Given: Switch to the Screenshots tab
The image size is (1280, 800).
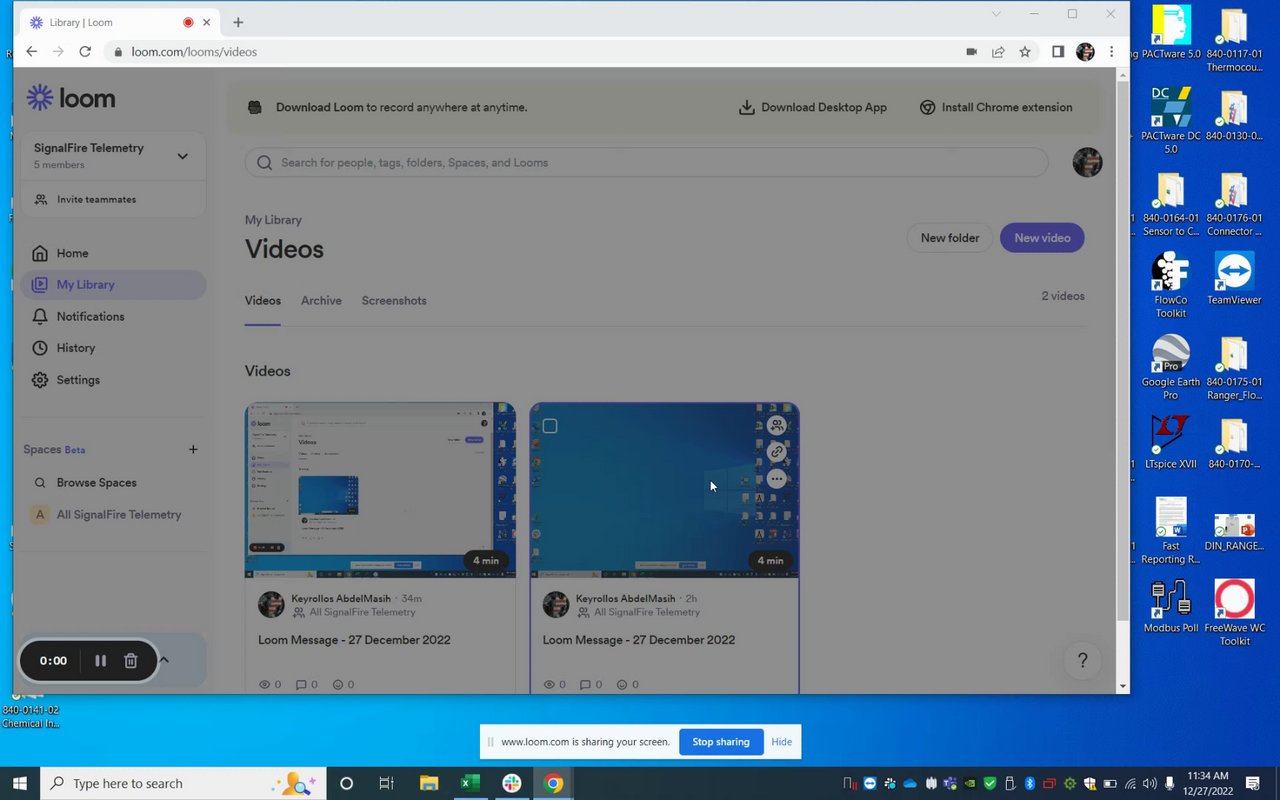Looking at the screenshot, I should (394, 301).
